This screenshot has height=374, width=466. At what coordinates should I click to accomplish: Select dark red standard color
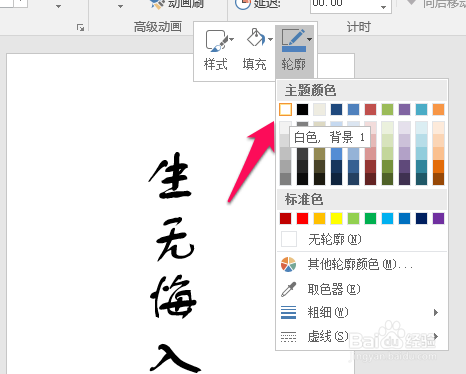pos(286,219)
